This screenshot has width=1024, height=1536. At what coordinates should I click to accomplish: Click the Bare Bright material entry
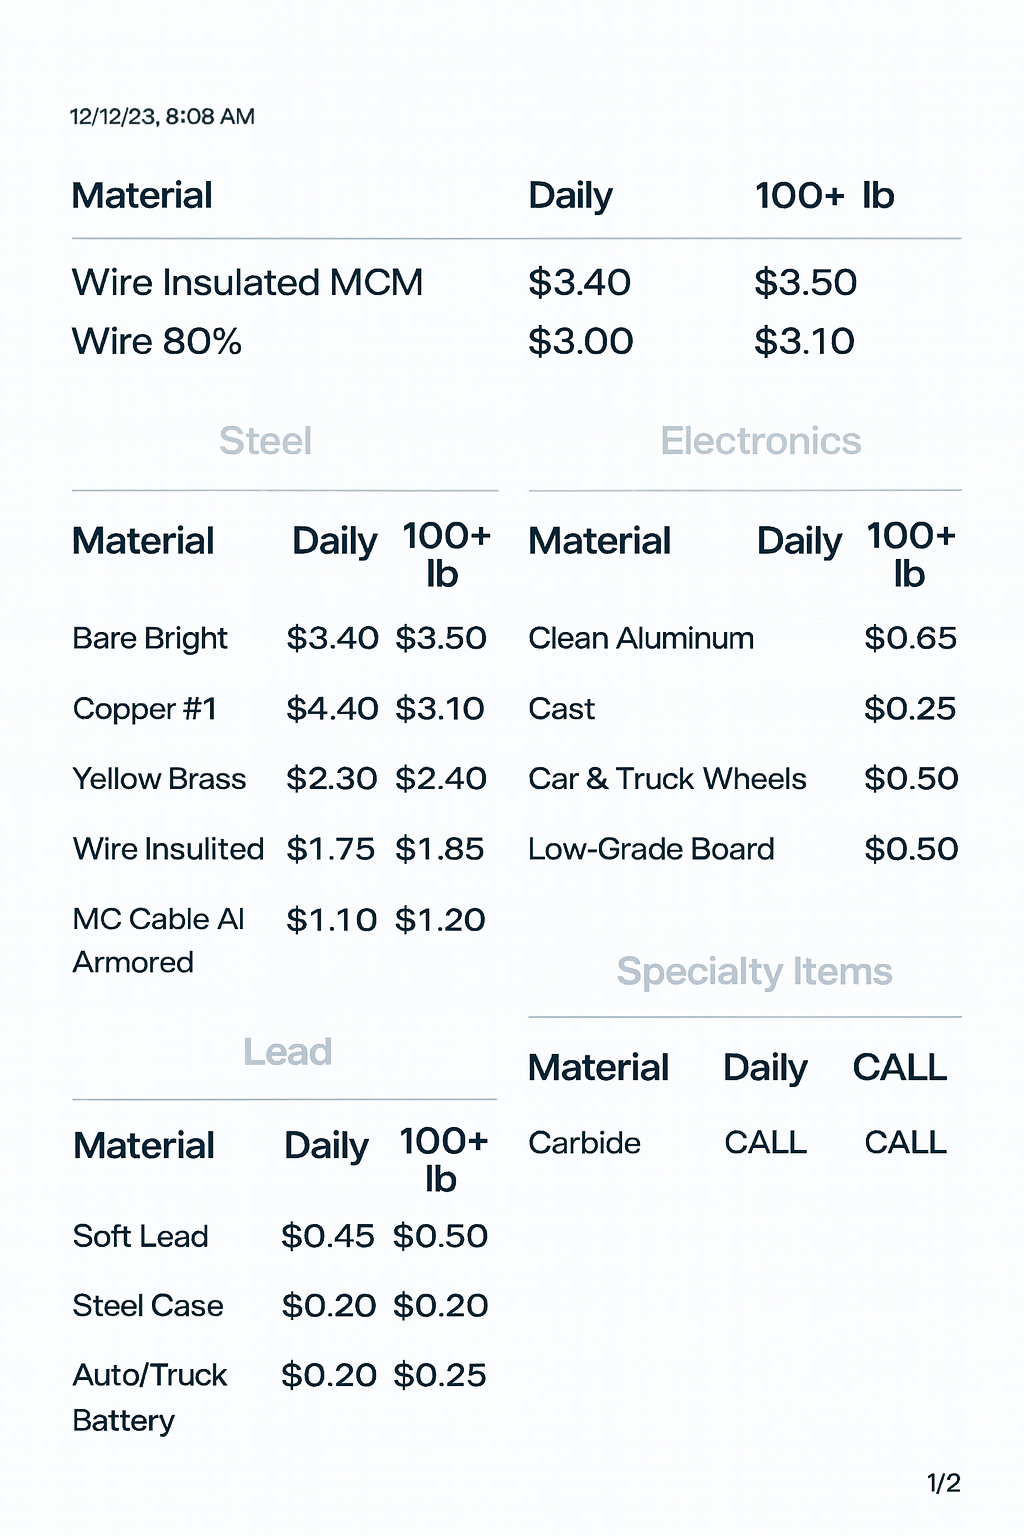coord(150,638)
